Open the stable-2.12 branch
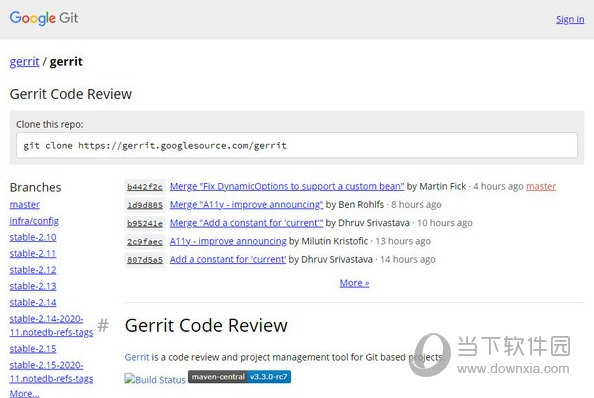 33,270
